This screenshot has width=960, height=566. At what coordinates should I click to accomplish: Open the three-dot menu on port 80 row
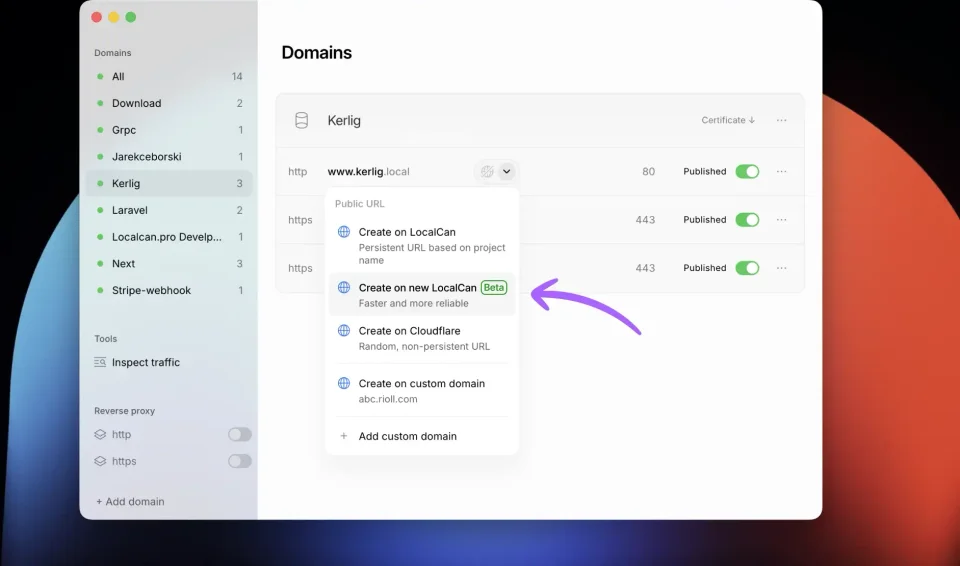click(x=781, y=172)
